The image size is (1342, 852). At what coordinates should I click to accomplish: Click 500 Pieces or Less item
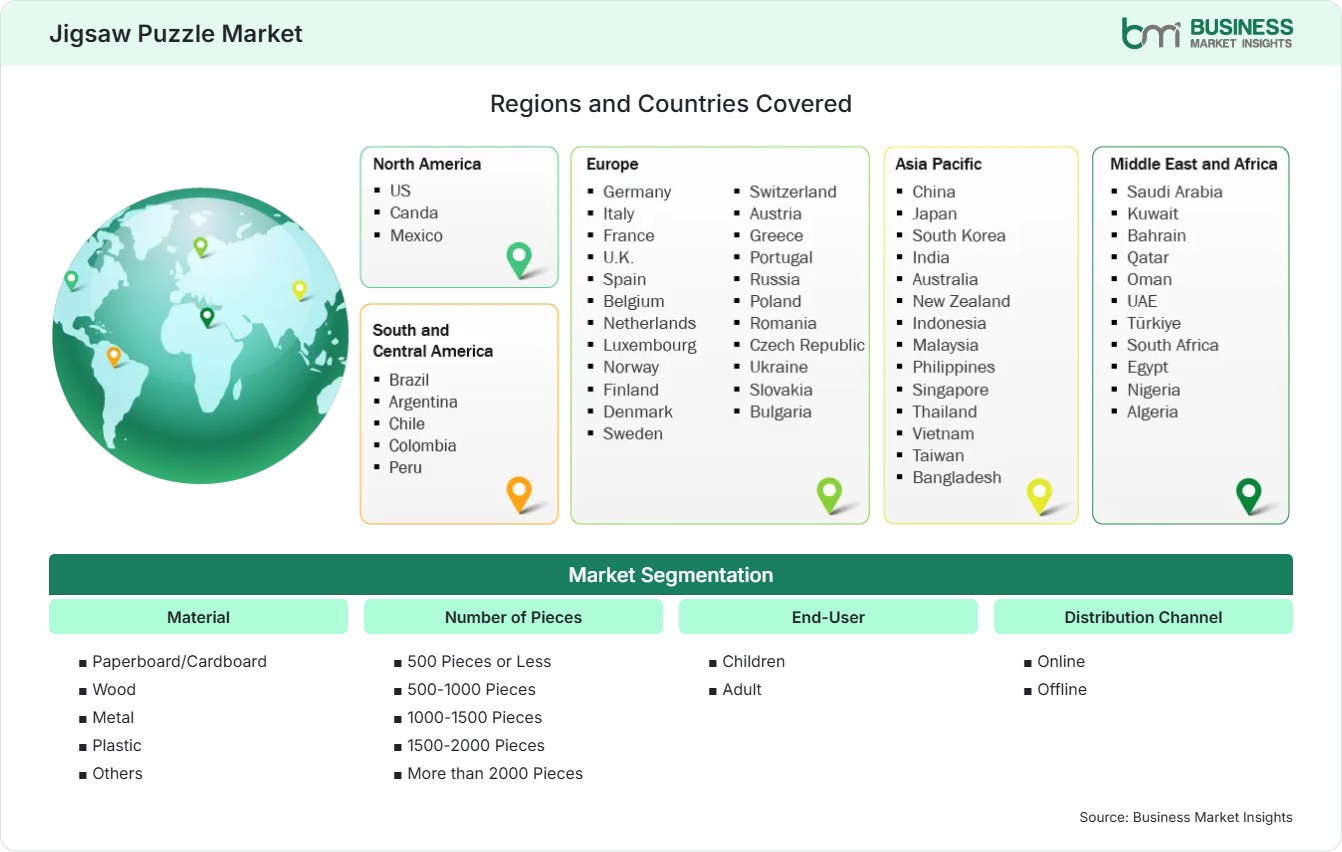click(479, 661)
